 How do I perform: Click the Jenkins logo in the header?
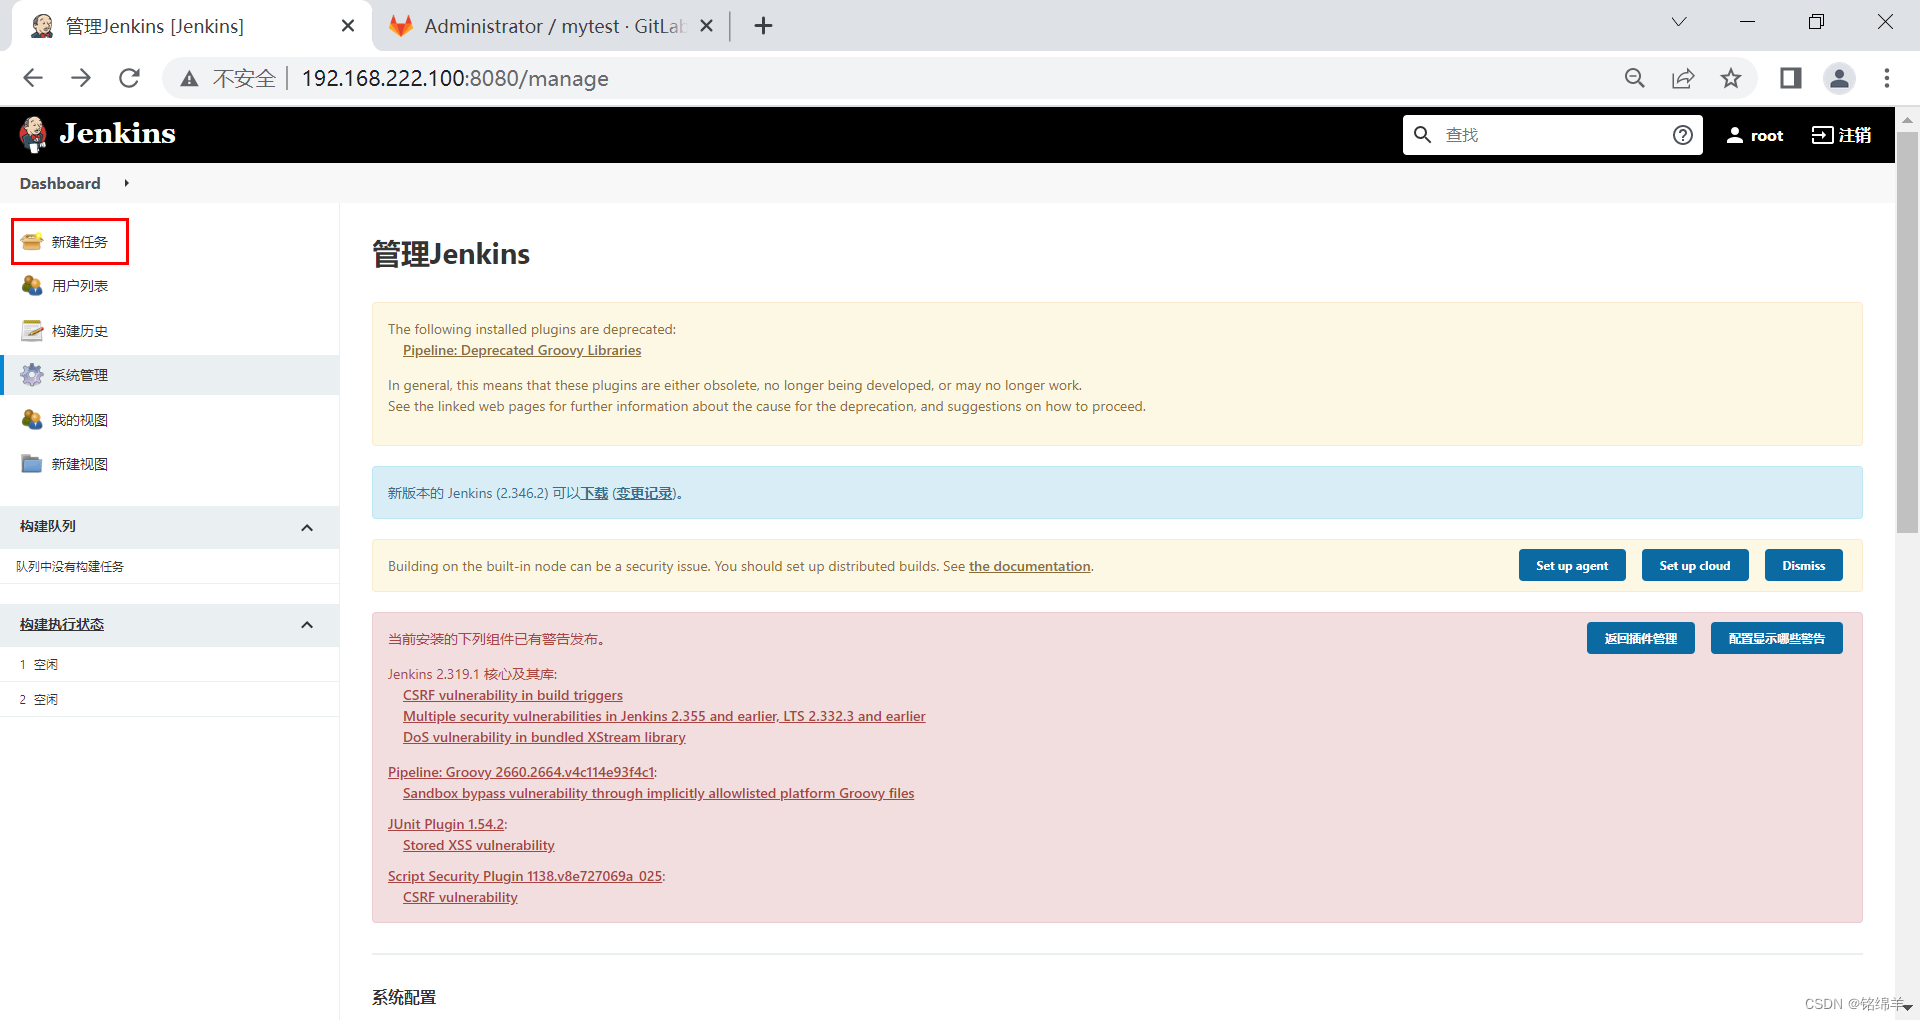(x=96, y=133)
